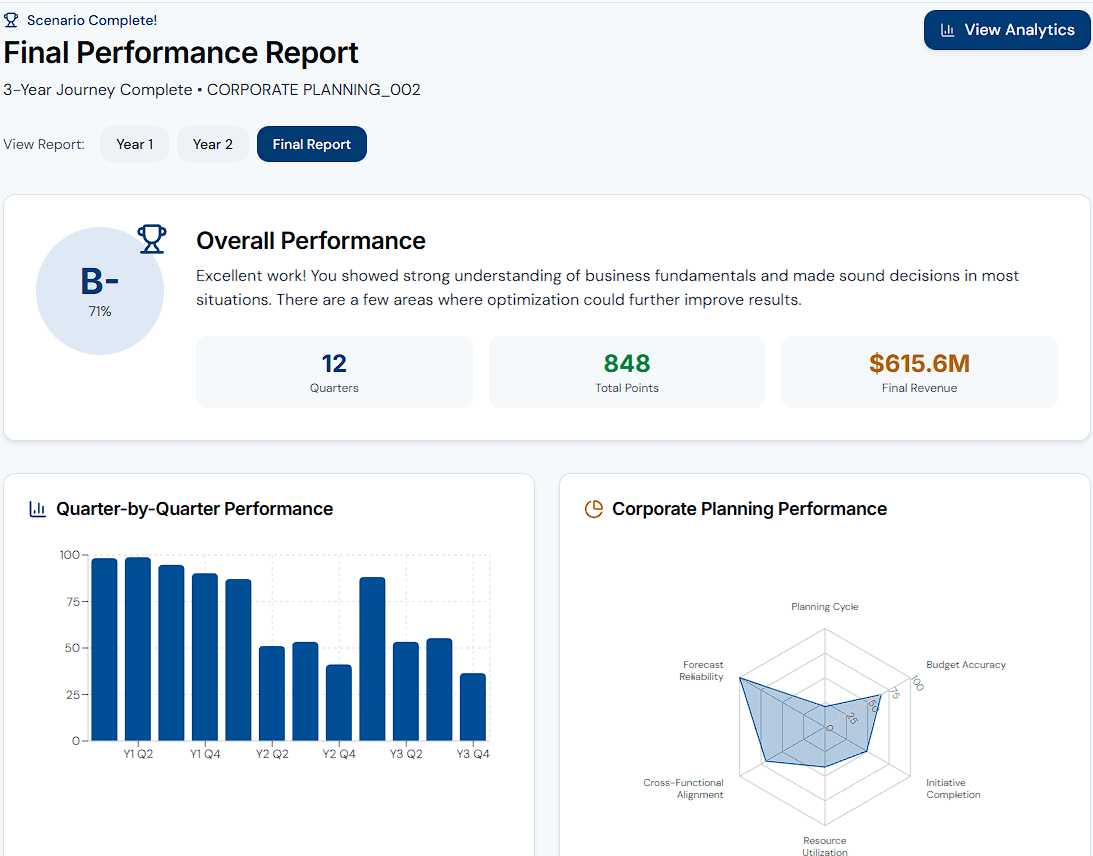Click the Final Performance Report heading
This screenshot has height=856, width=1093.
pos(180,52)
